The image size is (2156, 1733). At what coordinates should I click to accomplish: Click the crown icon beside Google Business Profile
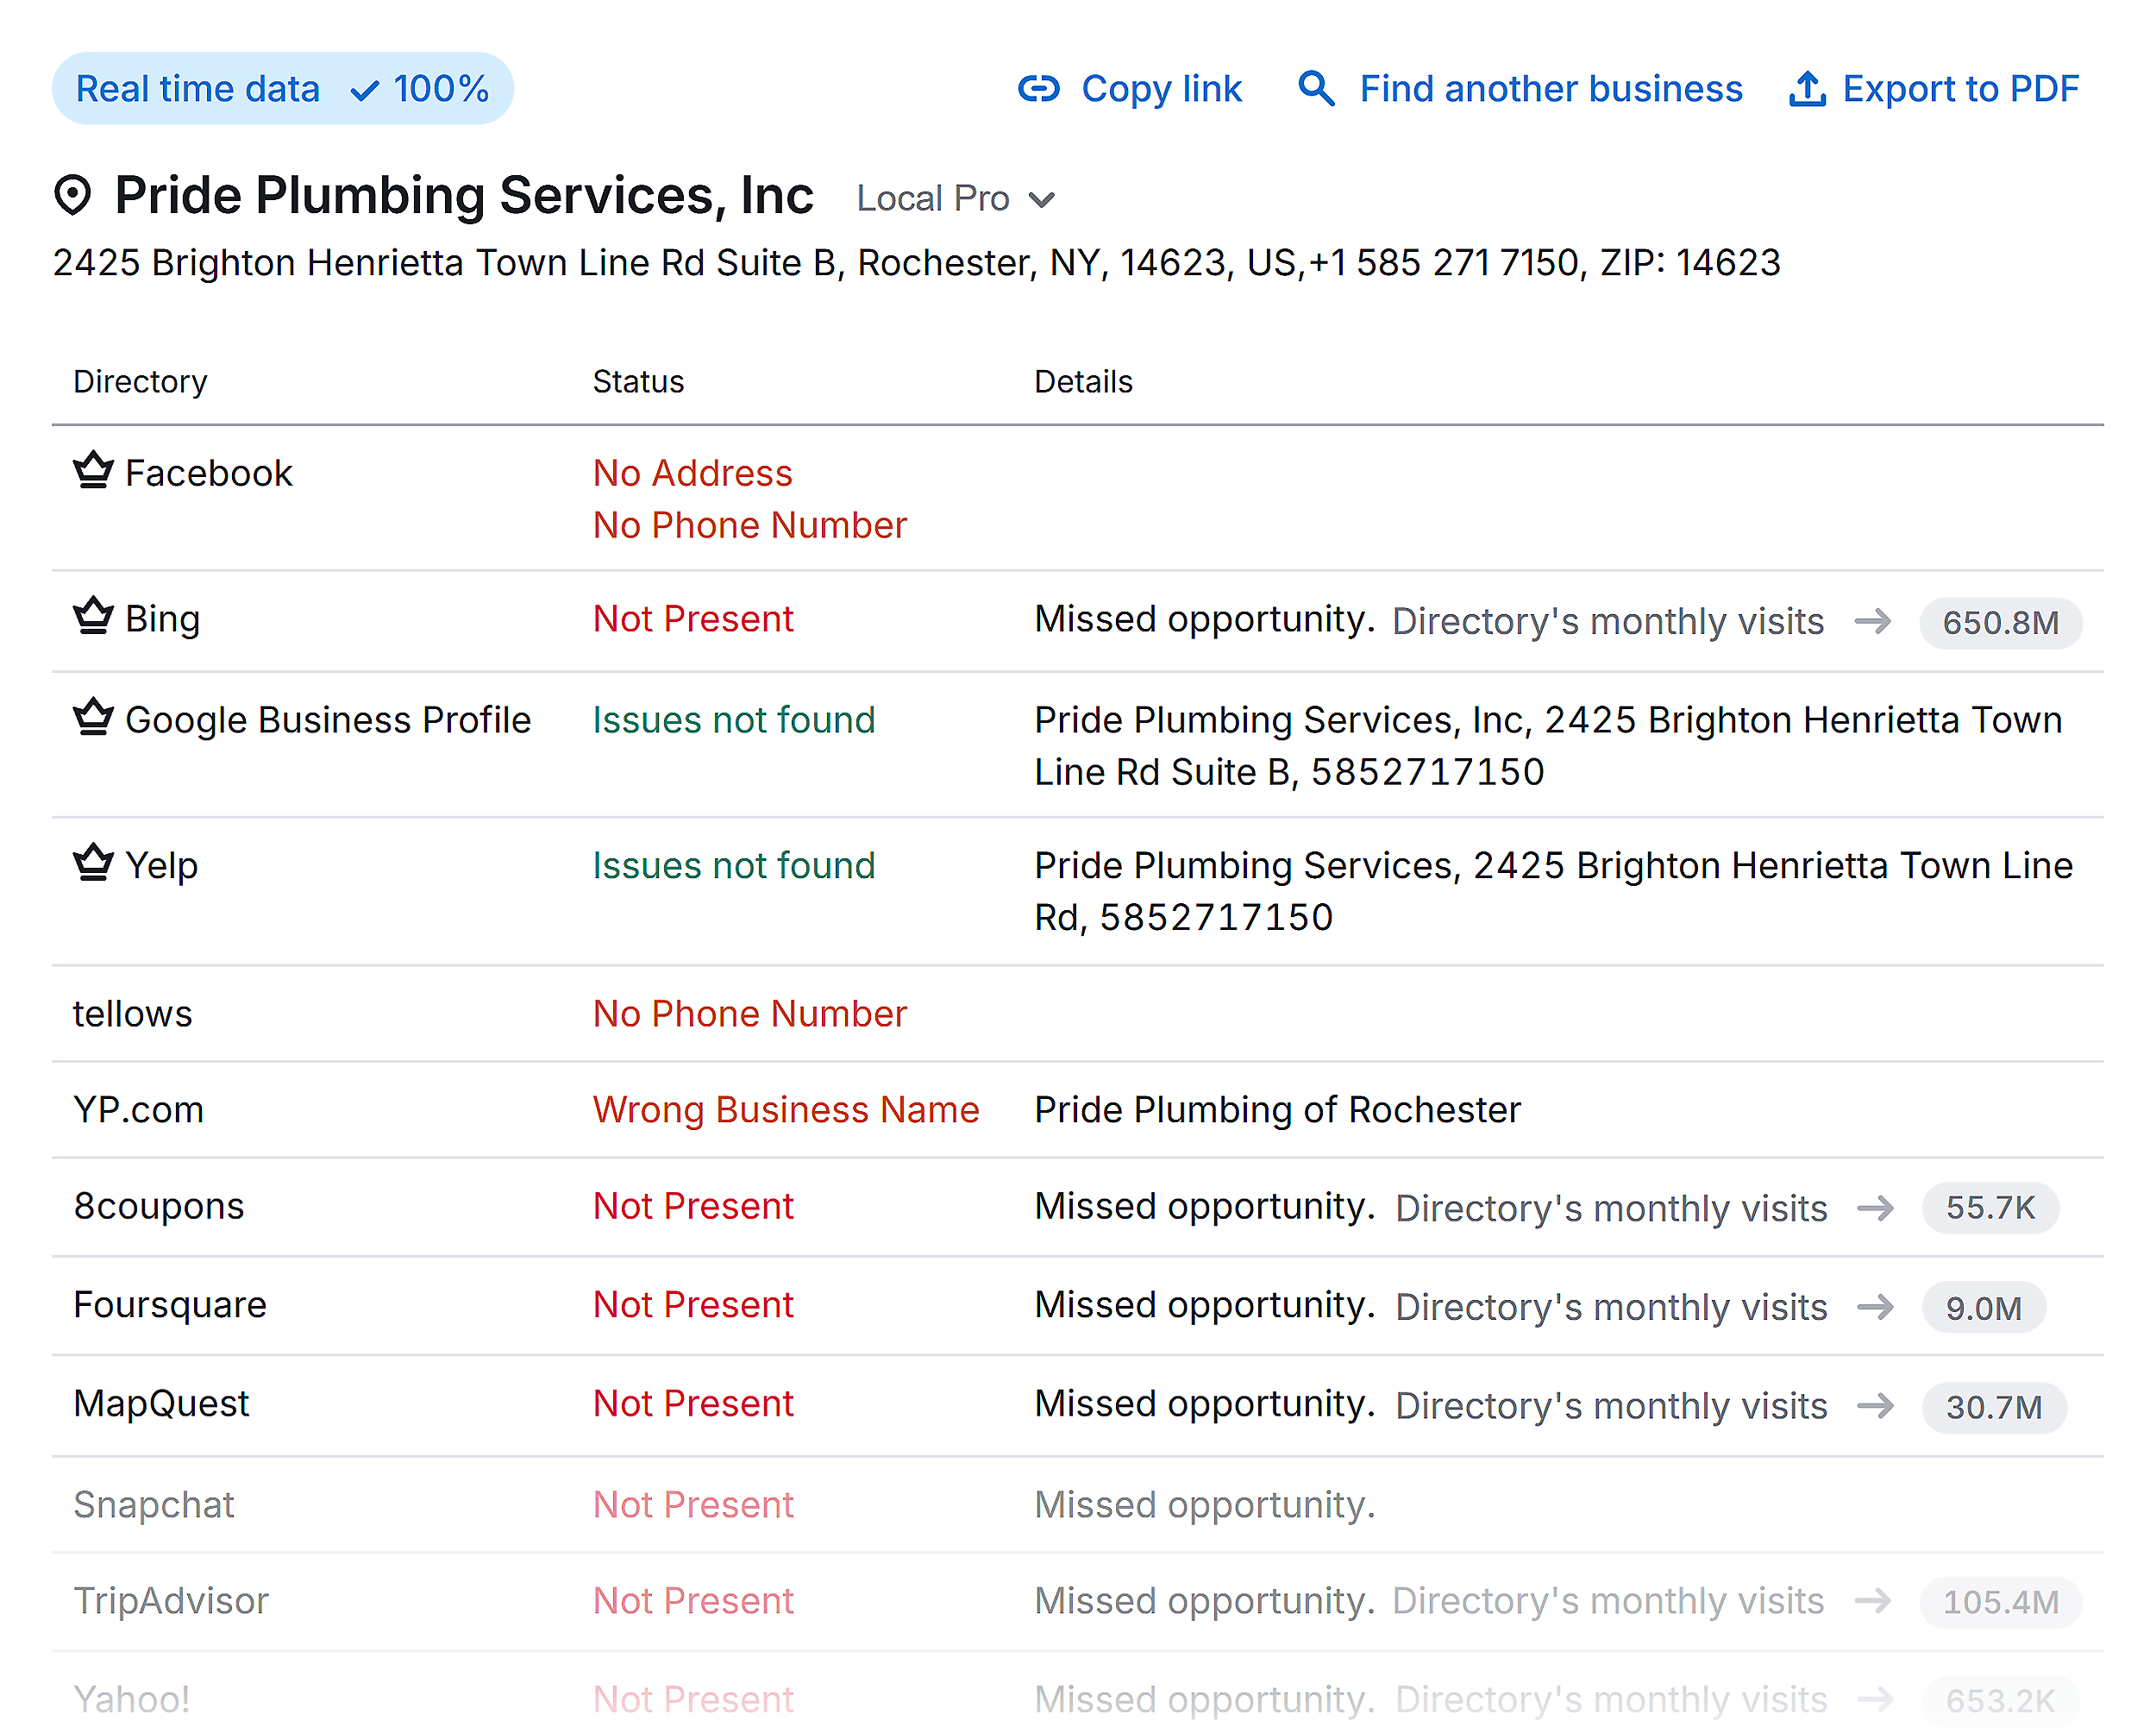point(92,717)
